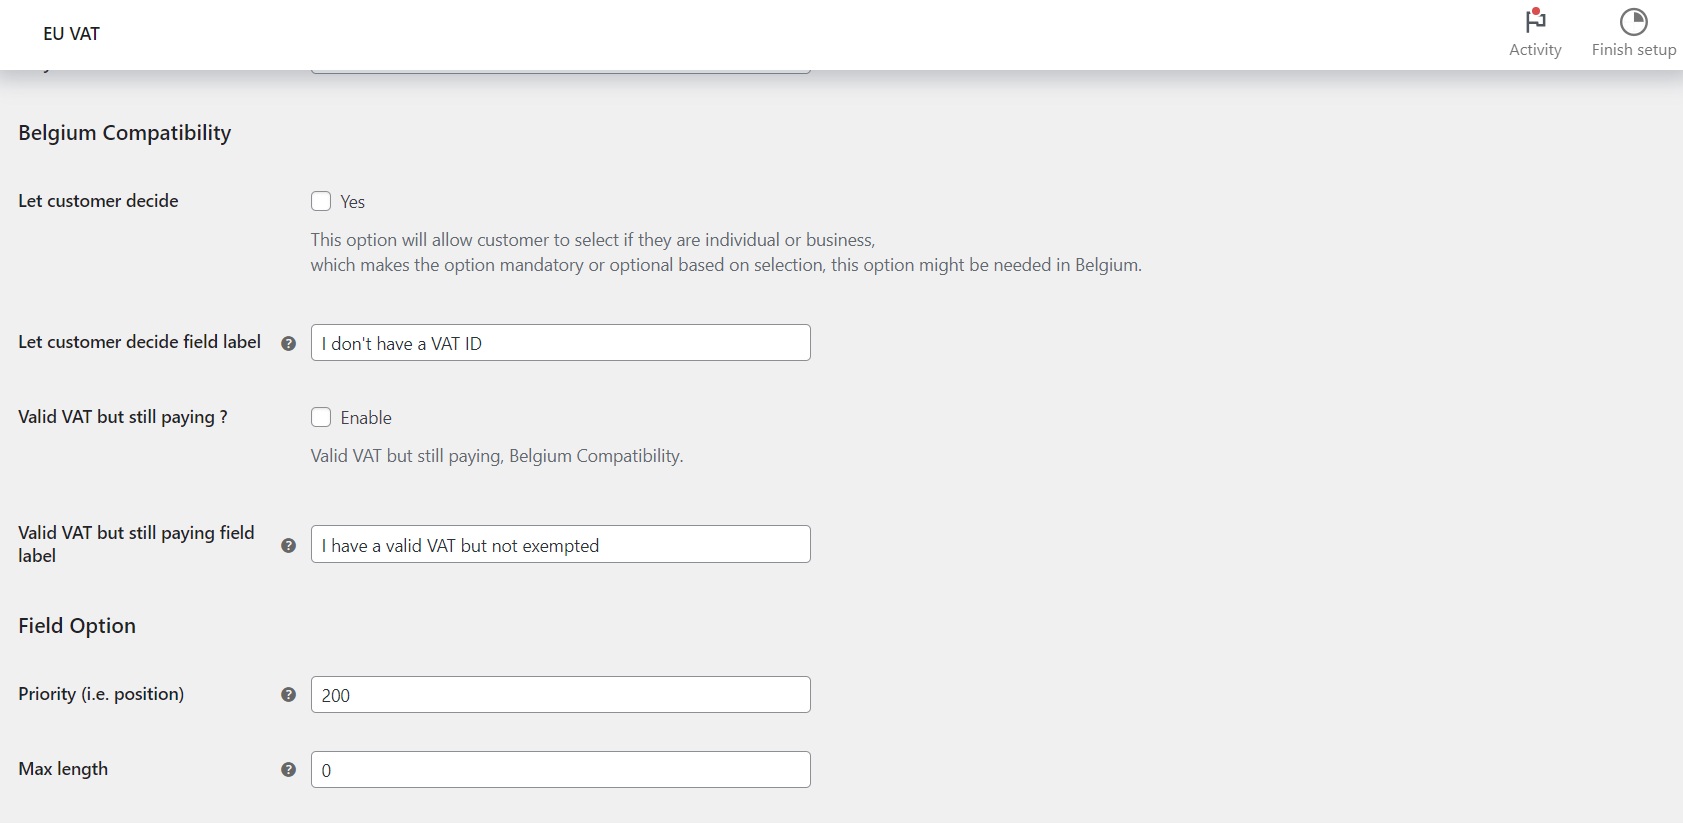Viewport: 1683px width, 823px height.
Task: Click the Activity flag icon with red dot
Action: (x=1535, y=22)
